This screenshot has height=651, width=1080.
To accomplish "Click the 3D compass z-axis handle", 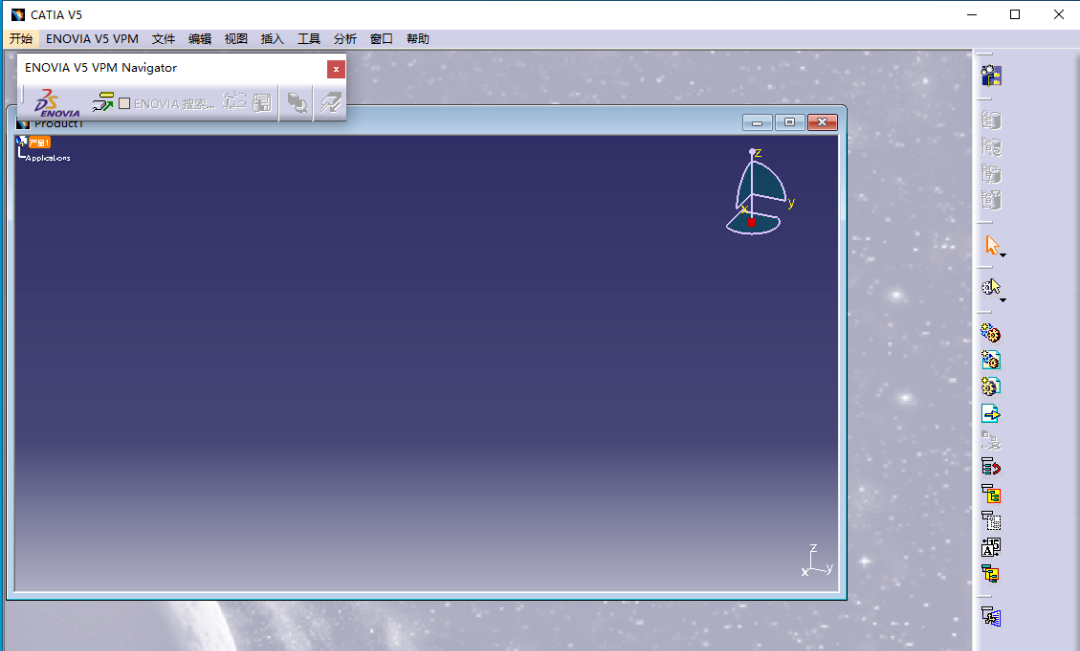I will 752,152.
